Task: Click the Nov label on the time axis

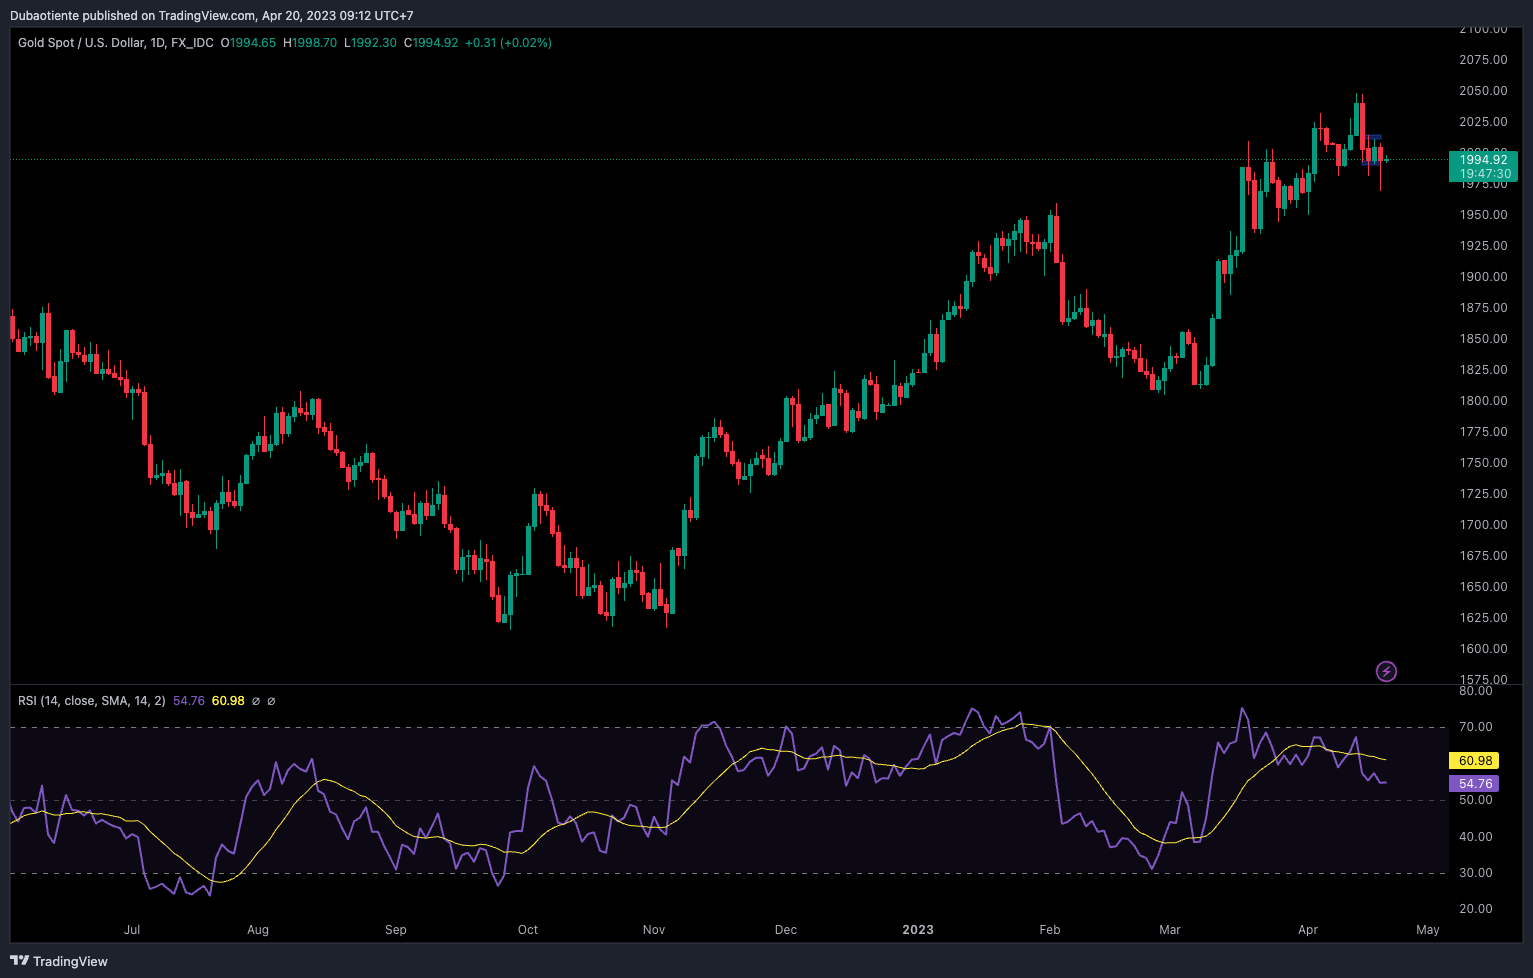Action: [654, 930]
